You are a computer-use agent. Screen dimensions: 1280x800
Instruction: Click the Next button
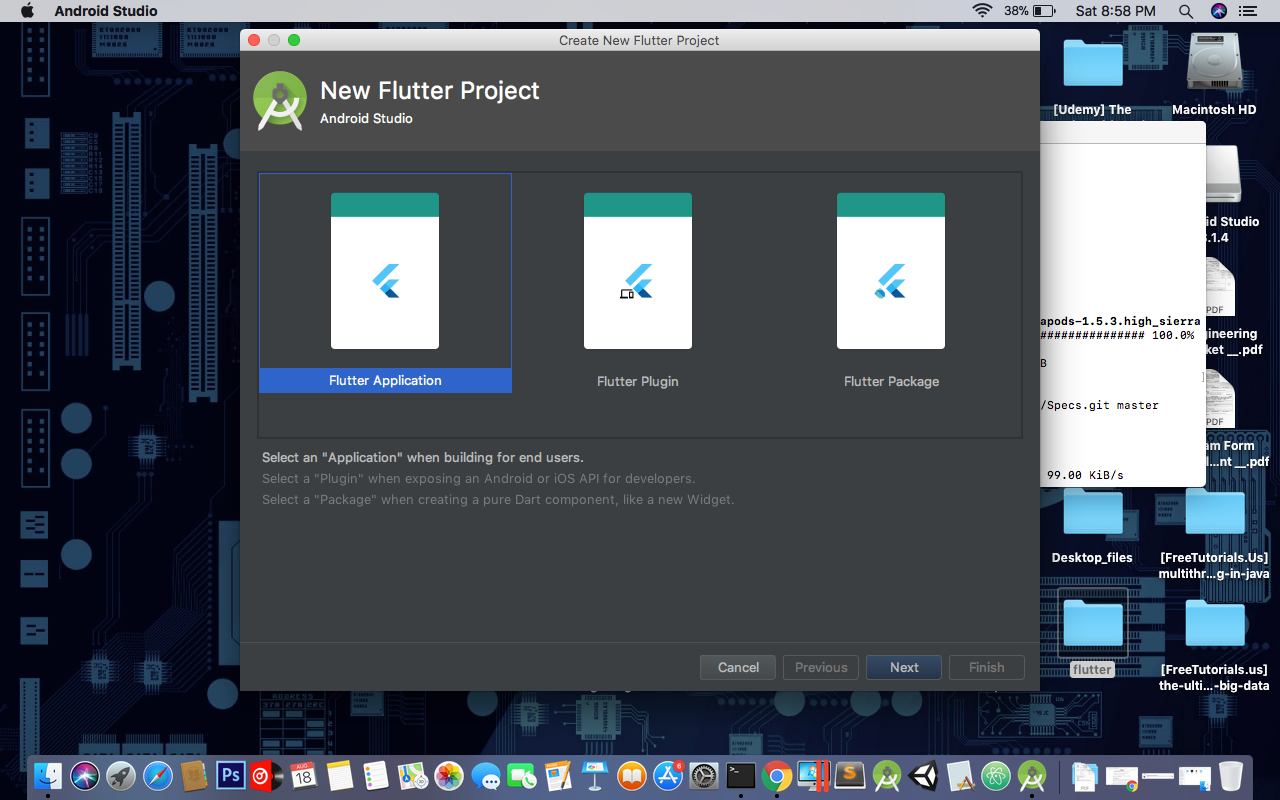903,667
